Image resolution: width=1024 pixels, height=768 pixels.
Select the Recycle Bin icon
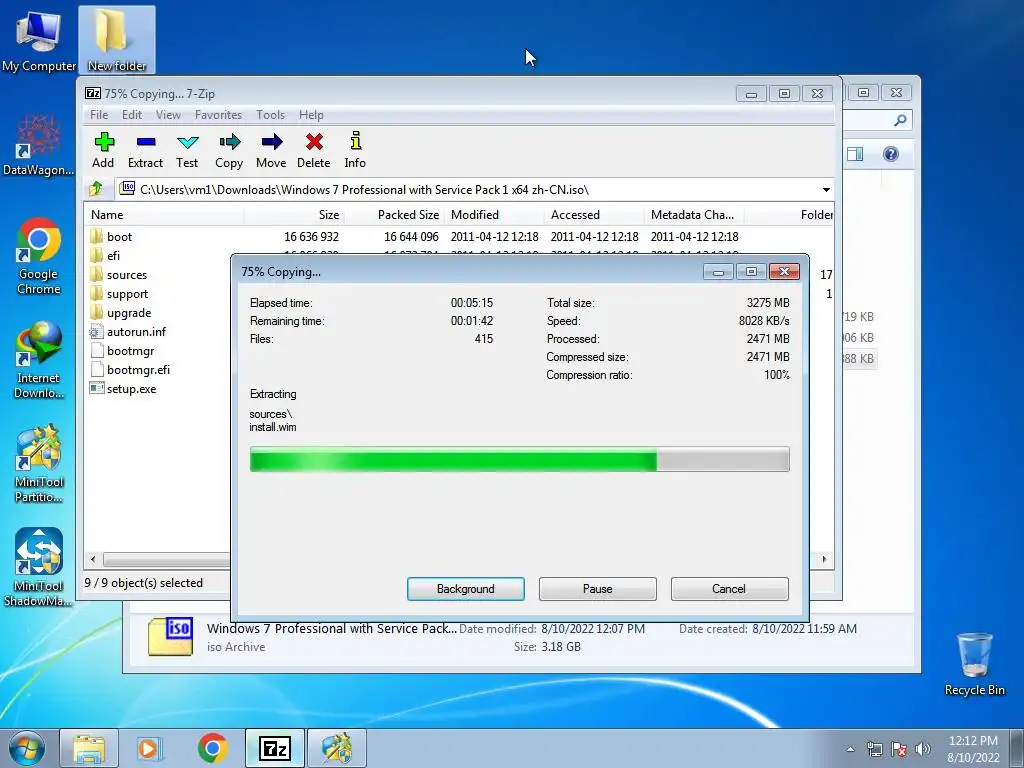[x=974, y=664]
